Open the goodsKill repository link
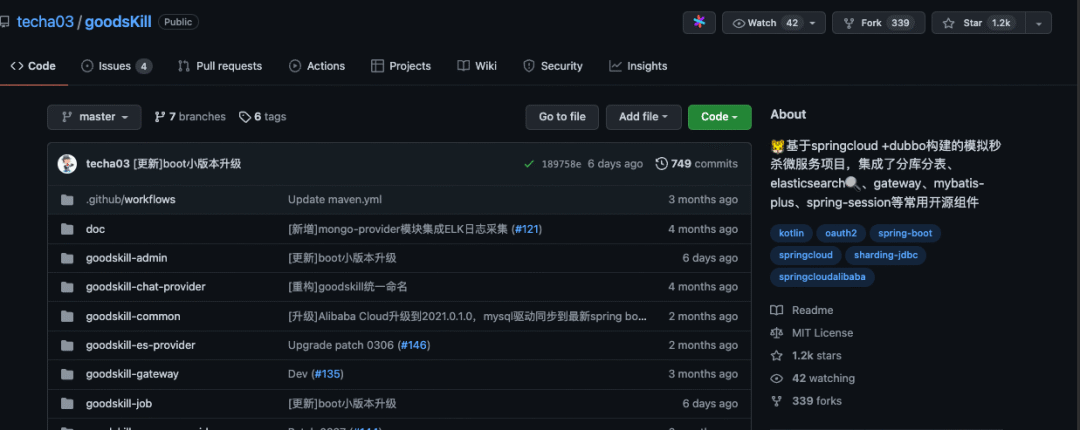This screenshot has height=430, width=1080. [118, 22]
